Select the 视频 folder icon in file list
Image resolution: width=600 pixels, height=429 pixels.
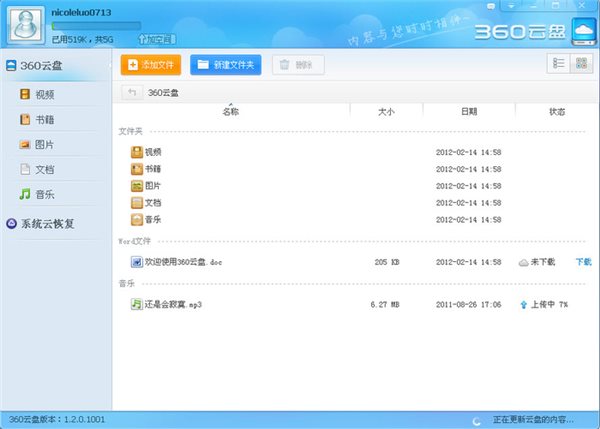(x=137, y=152)
